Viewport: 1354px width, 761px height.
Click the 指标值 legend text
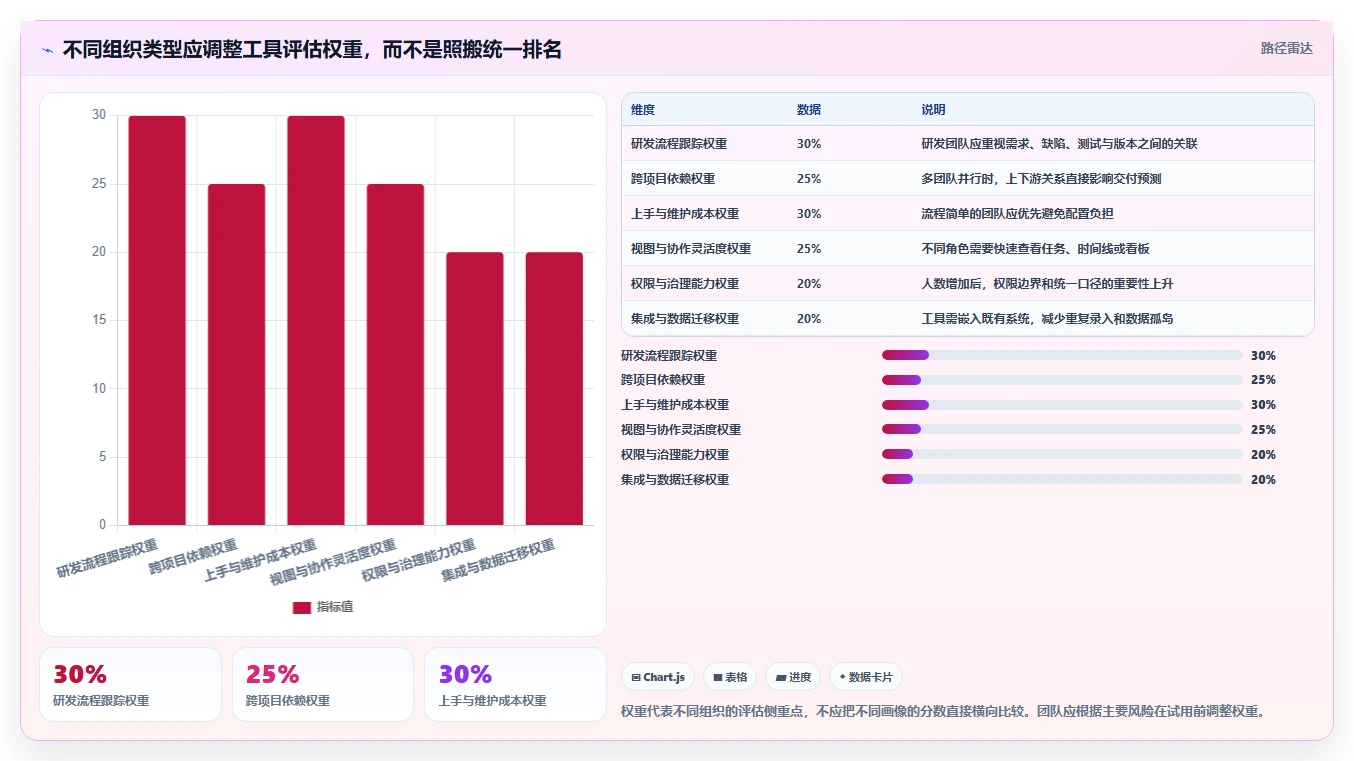pos(335,608)
